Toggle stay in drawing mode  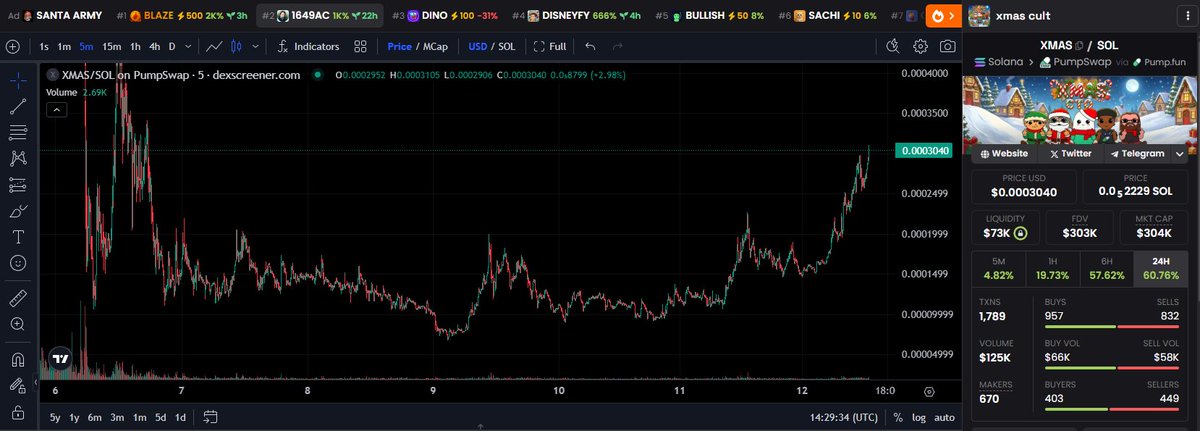[17, 385]
